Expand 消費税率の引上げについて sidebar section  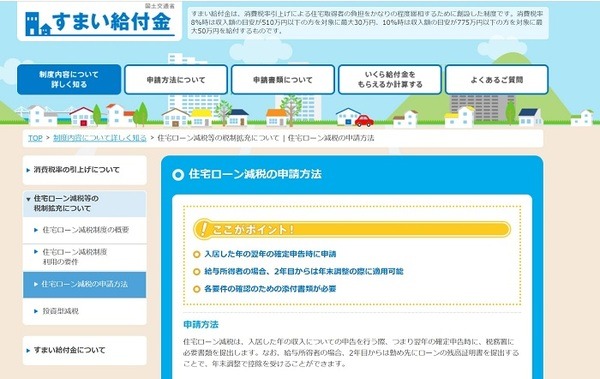(85, 170)
